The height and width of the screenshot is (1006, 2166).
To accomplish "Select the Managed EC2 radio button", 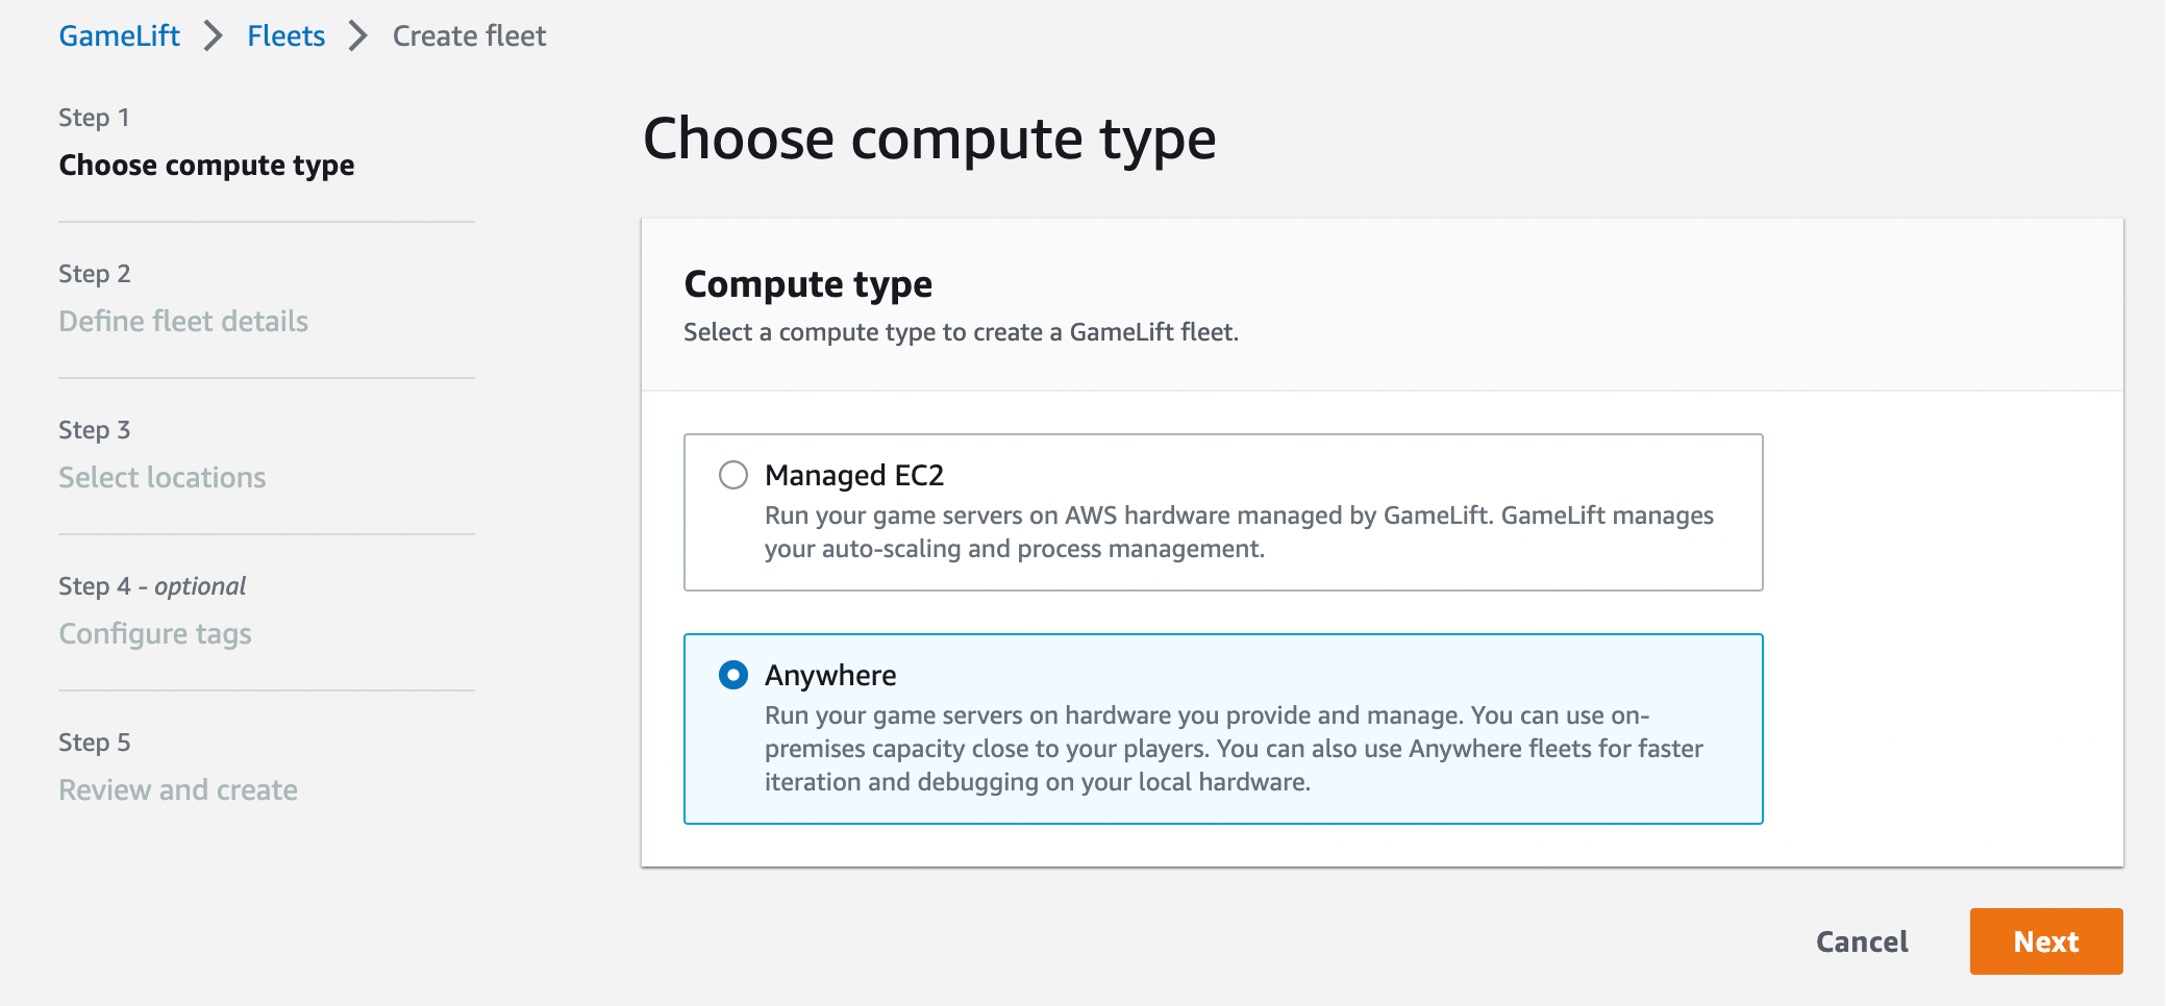I will coord(733,475).
